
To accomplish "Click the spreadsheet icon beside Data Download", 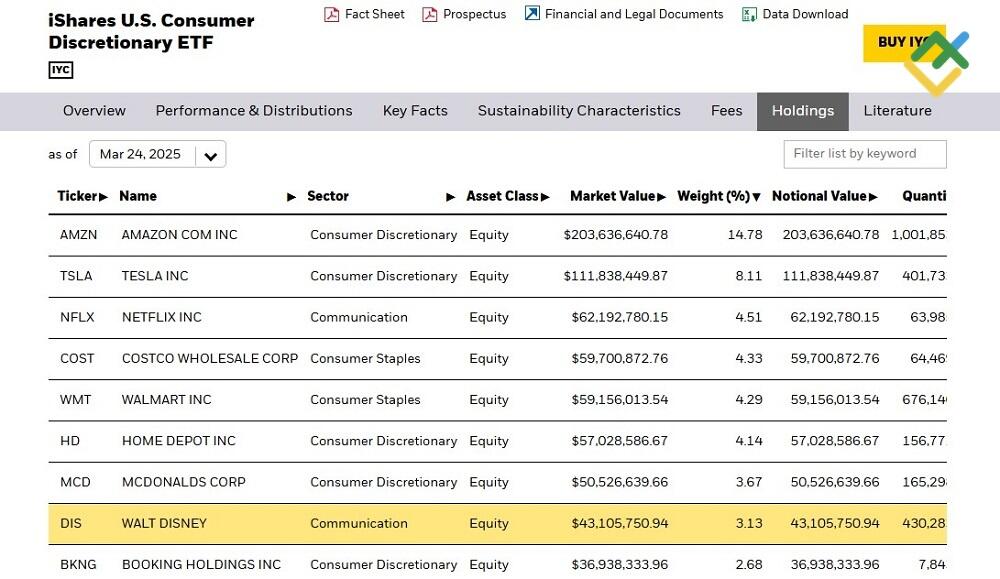I will point(749,14).
